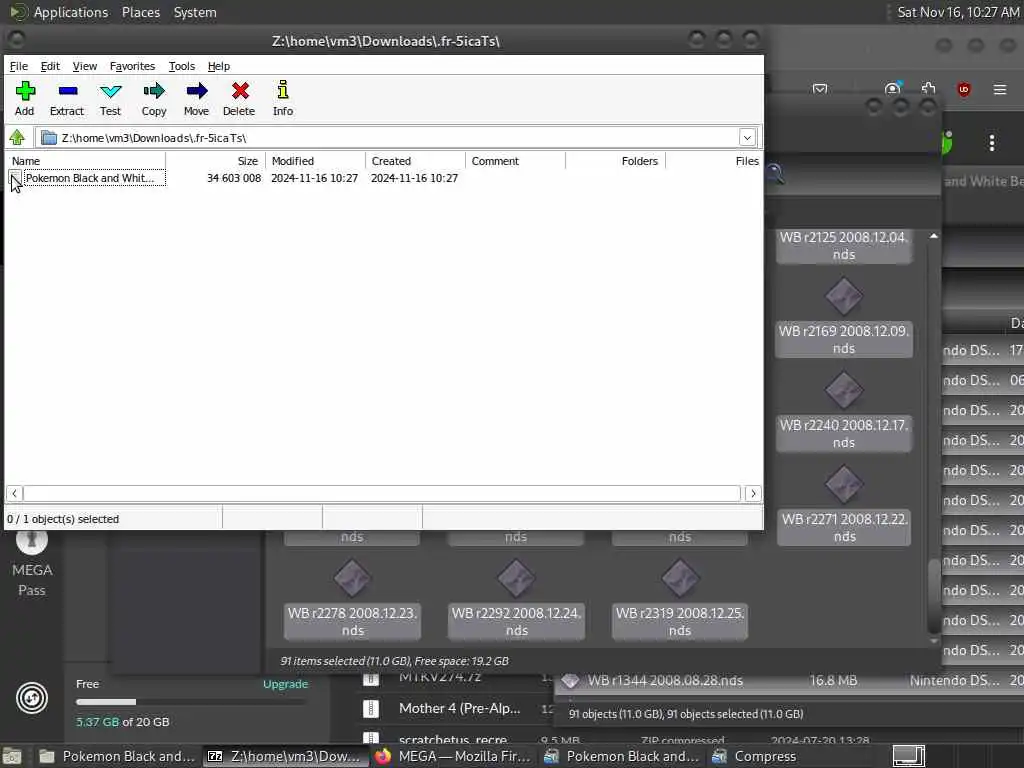
Task: Sort by the Modified column header
Action: point(315,161)
